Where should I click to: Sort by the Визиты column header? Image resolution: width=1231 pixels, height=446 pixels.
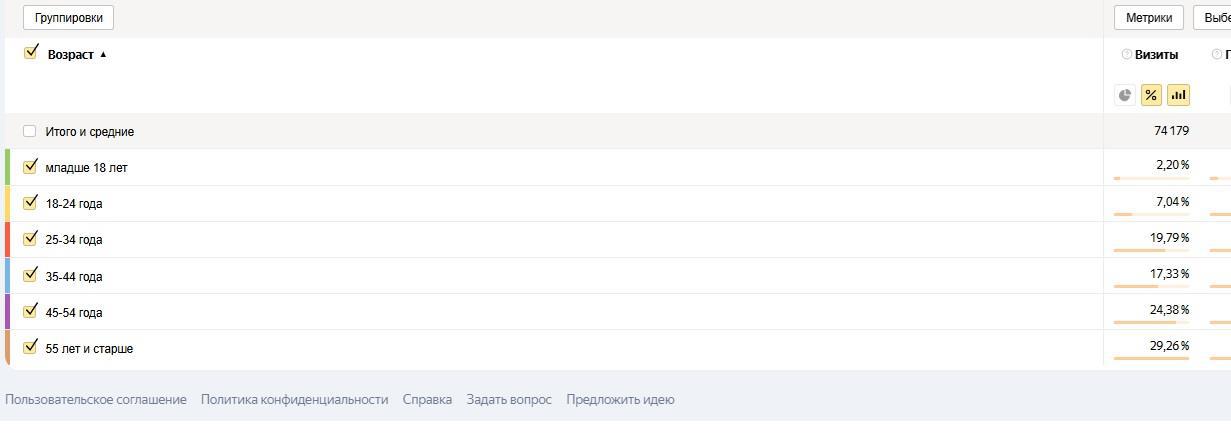(x=1156, y=55)
